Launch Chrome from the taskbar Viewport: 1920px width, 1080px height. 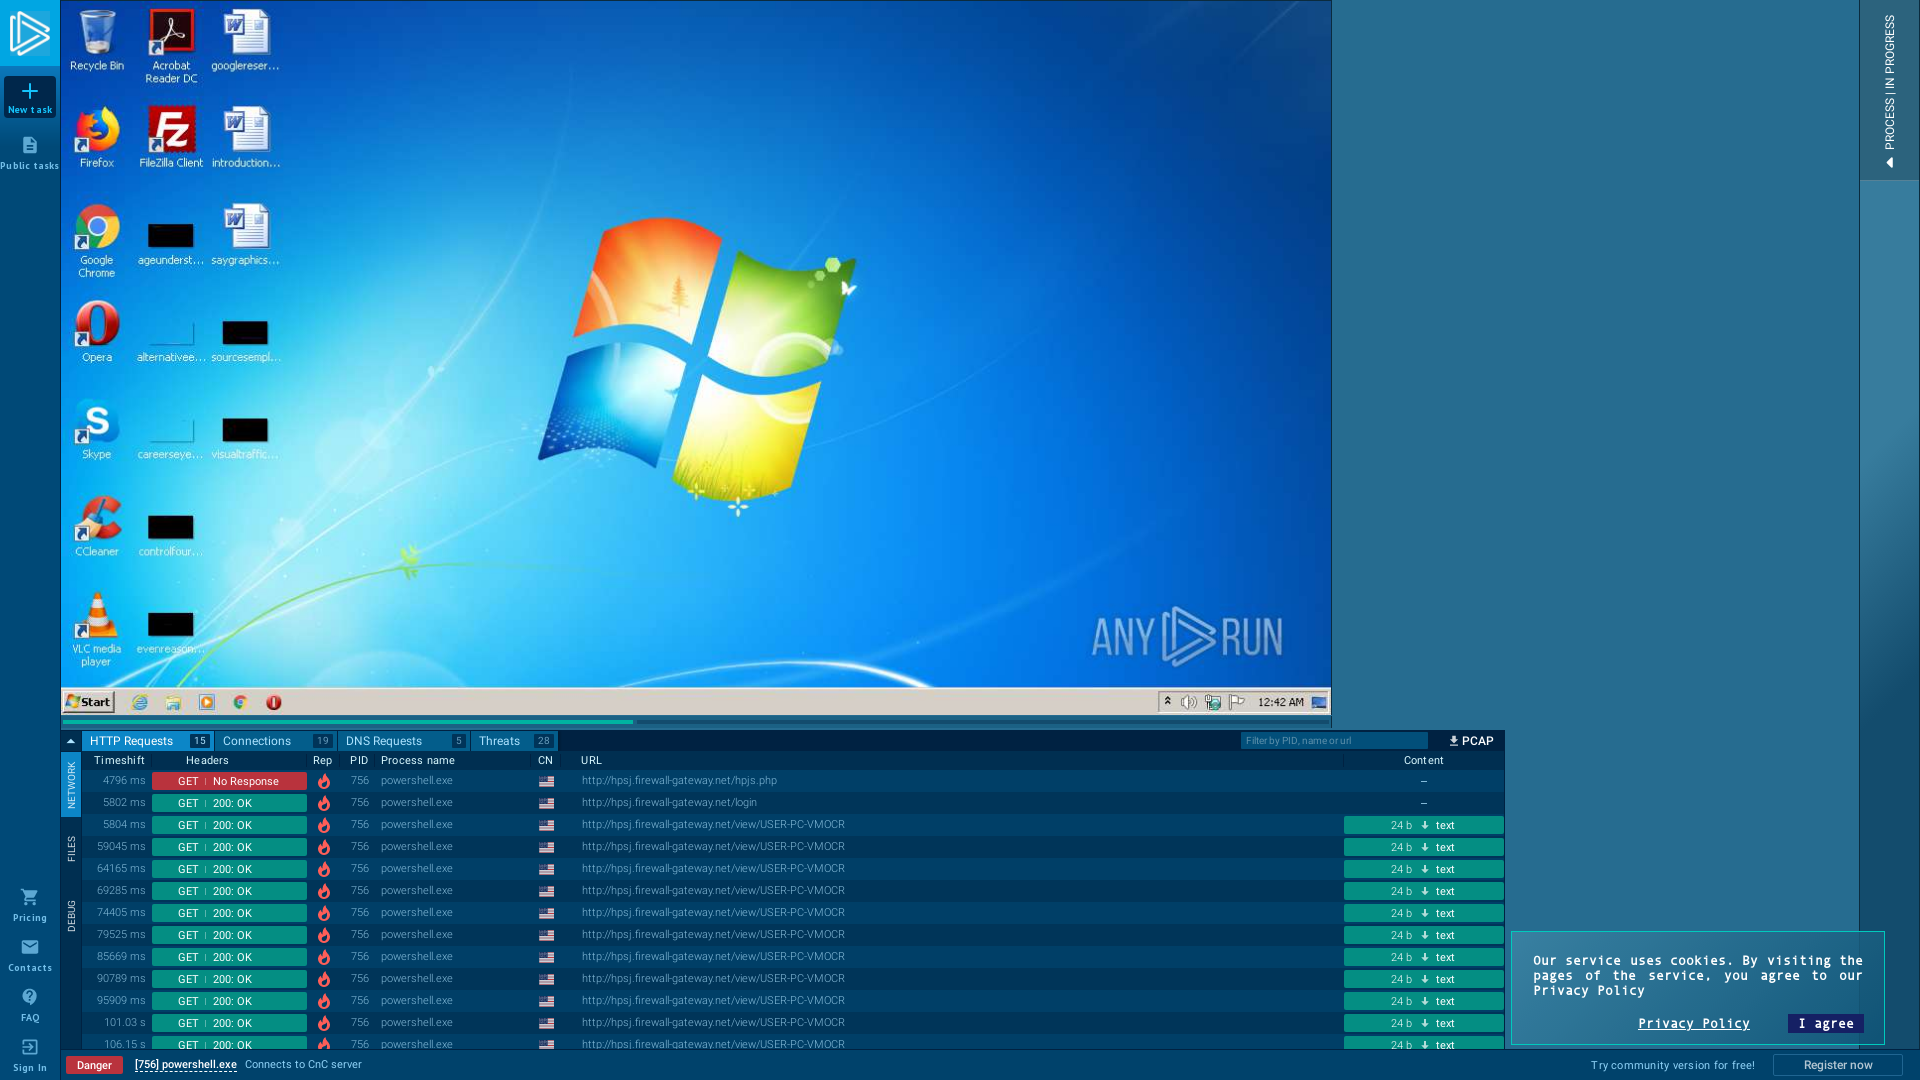tap(240, 702)
